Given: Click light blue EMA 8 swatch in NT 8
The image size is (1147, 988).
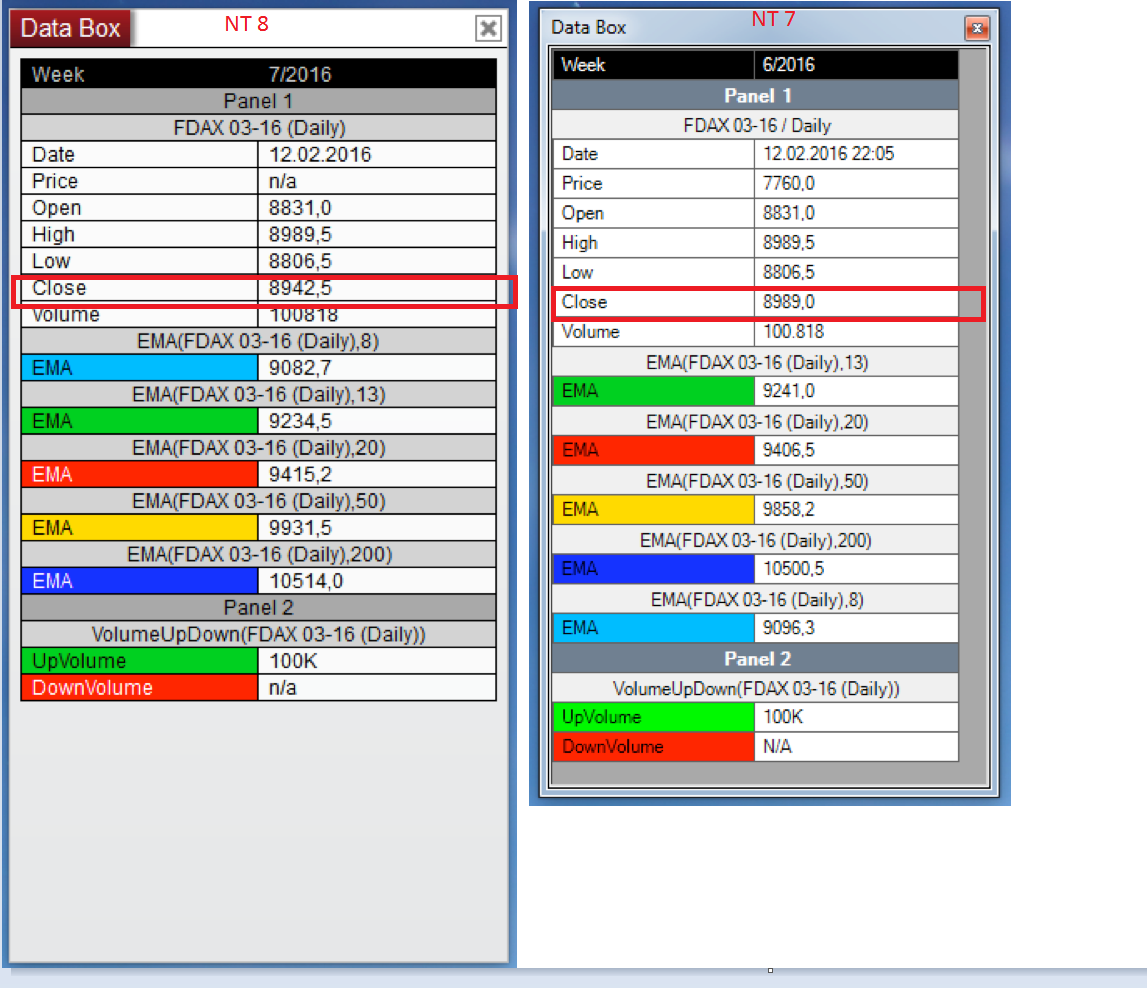Looking at the screenshot, I should point(140,368).
